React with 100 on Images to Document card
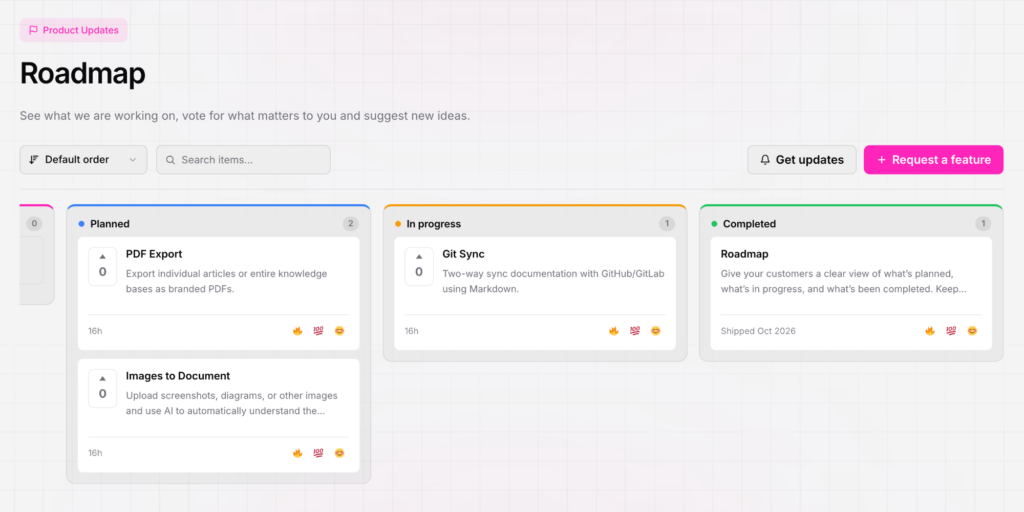Viewport: 1024px width, 512px height. point(318,453)
